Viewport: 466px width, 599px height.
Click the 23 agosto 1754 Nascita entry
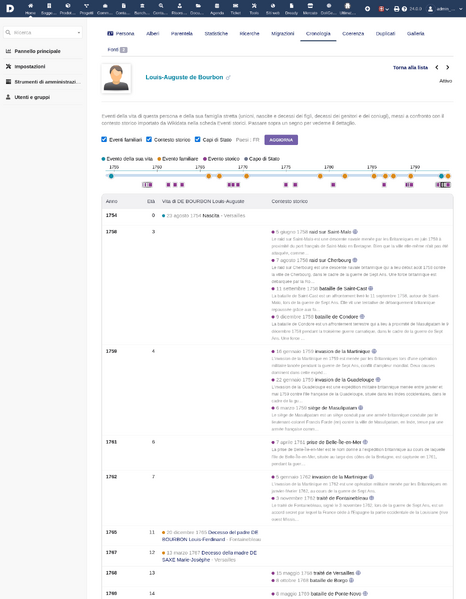pos(205,215)
